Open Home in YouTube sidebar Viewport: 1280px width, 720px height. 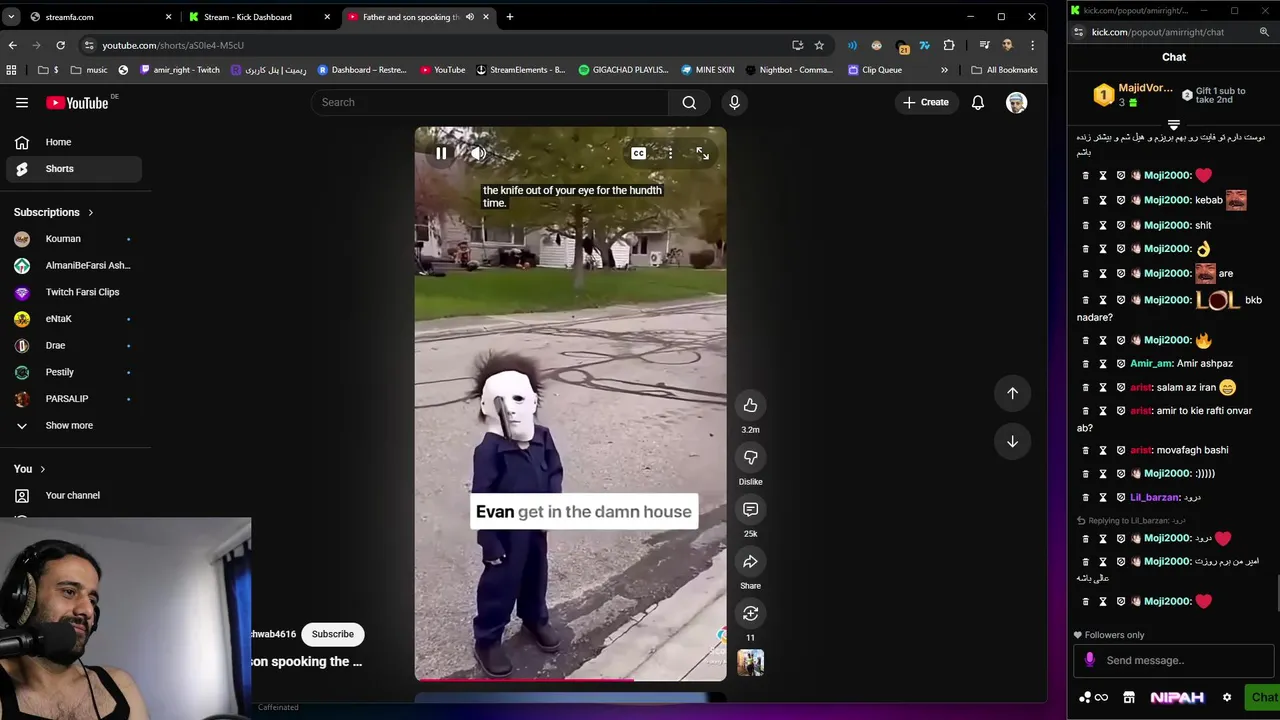[x=74, y=142]
